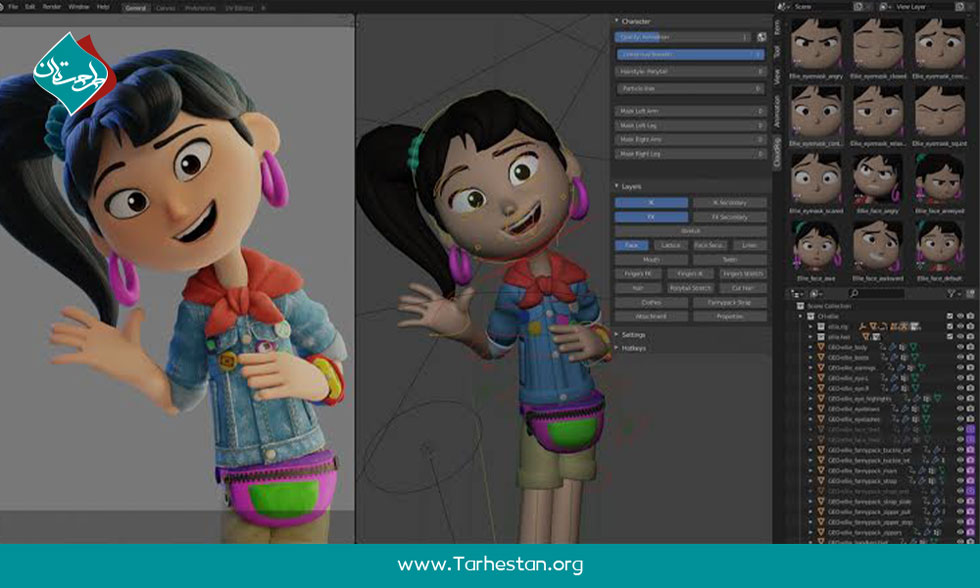Adjust the Mask Left Arm slider
This screenshot has height=588, width=980.
click(x=691, y=111)
